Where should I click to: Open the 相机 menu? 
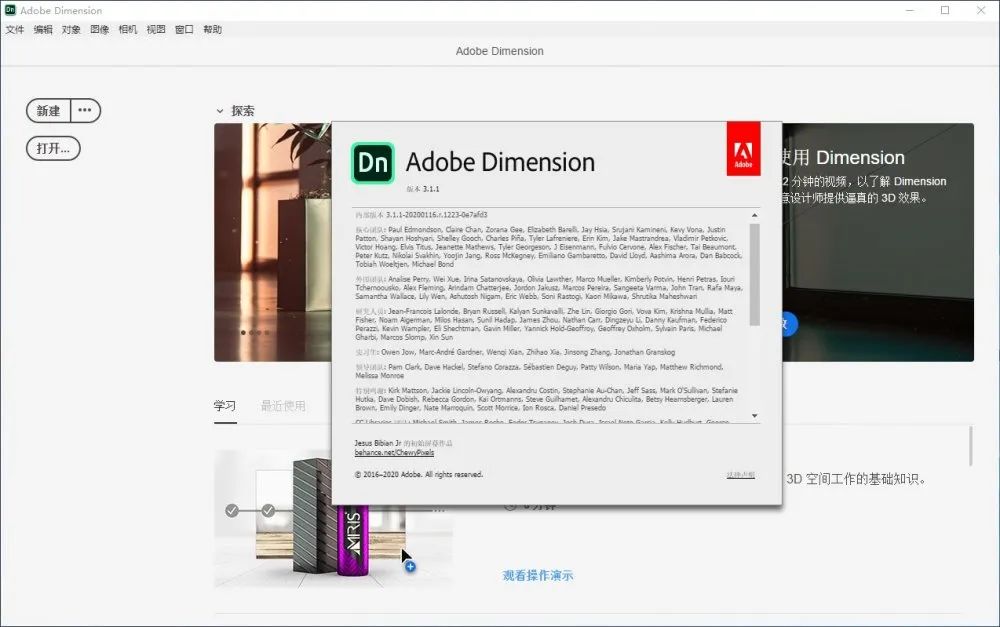click(128, 29)
